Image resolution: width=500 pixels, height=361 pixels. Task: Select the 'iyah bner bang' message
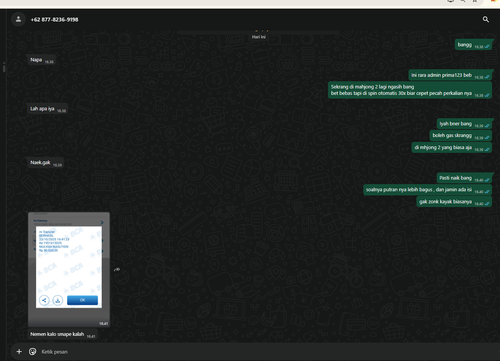tap(465, 124)
